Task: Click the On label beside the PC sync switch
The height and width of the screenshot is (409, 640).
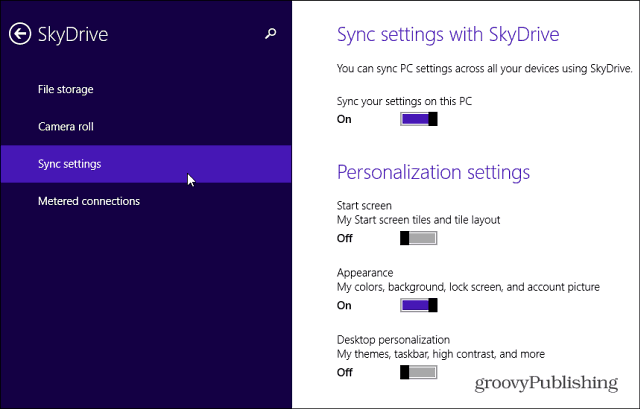Action: tap(344, 119)
